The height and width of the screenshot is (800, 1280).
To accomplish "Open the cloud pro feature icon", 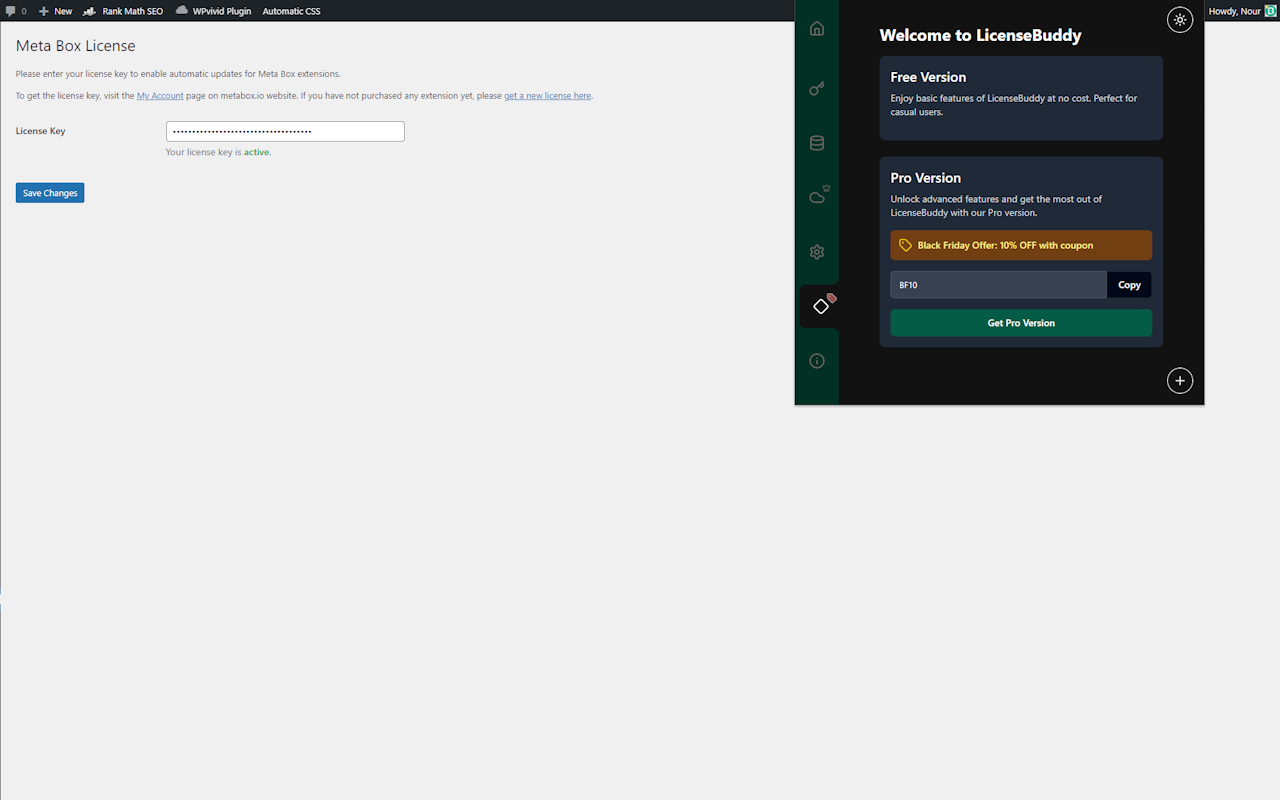I will coord(818,195).
